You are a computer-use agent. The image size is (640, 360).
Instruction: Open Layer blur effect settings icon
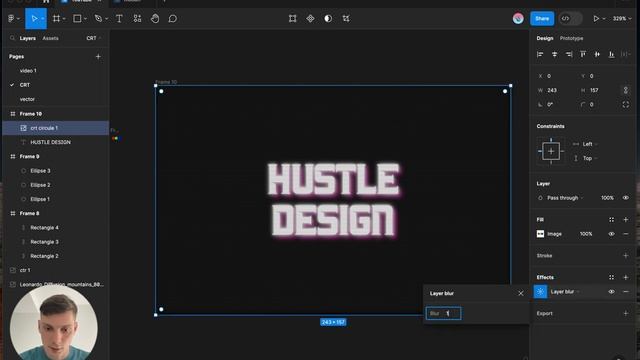[x=540, y=291]
